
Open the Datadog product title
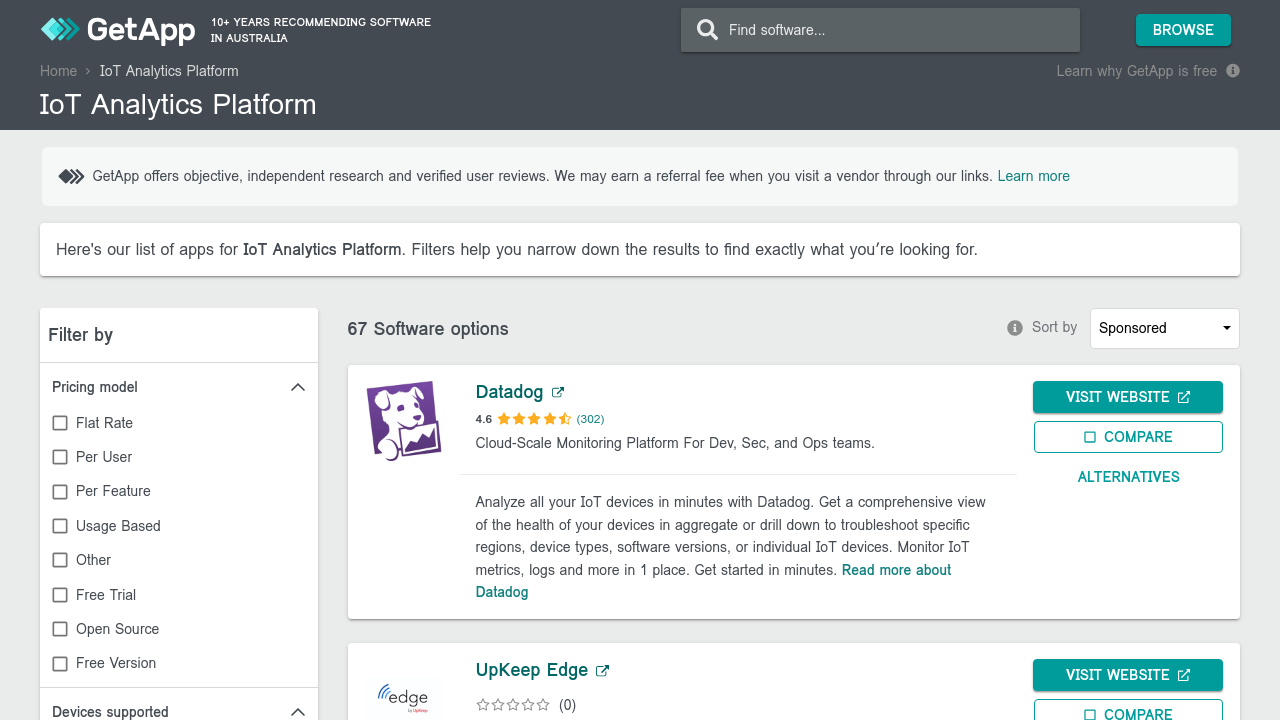pyautogui.click(x=509, y=392)
